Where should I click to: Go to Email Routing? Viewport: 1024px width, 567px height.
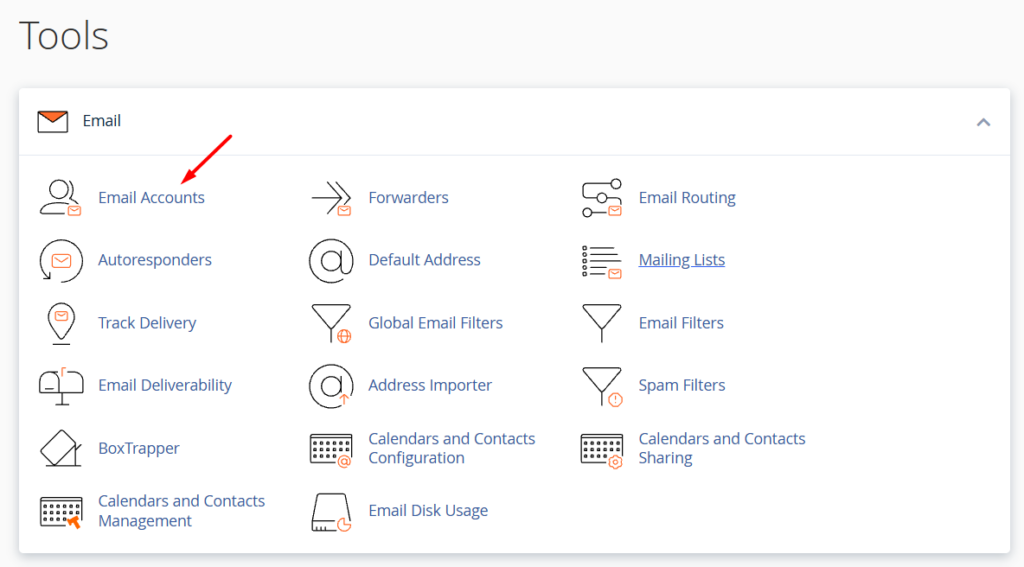pyautogui.click(x=687, y=197)
